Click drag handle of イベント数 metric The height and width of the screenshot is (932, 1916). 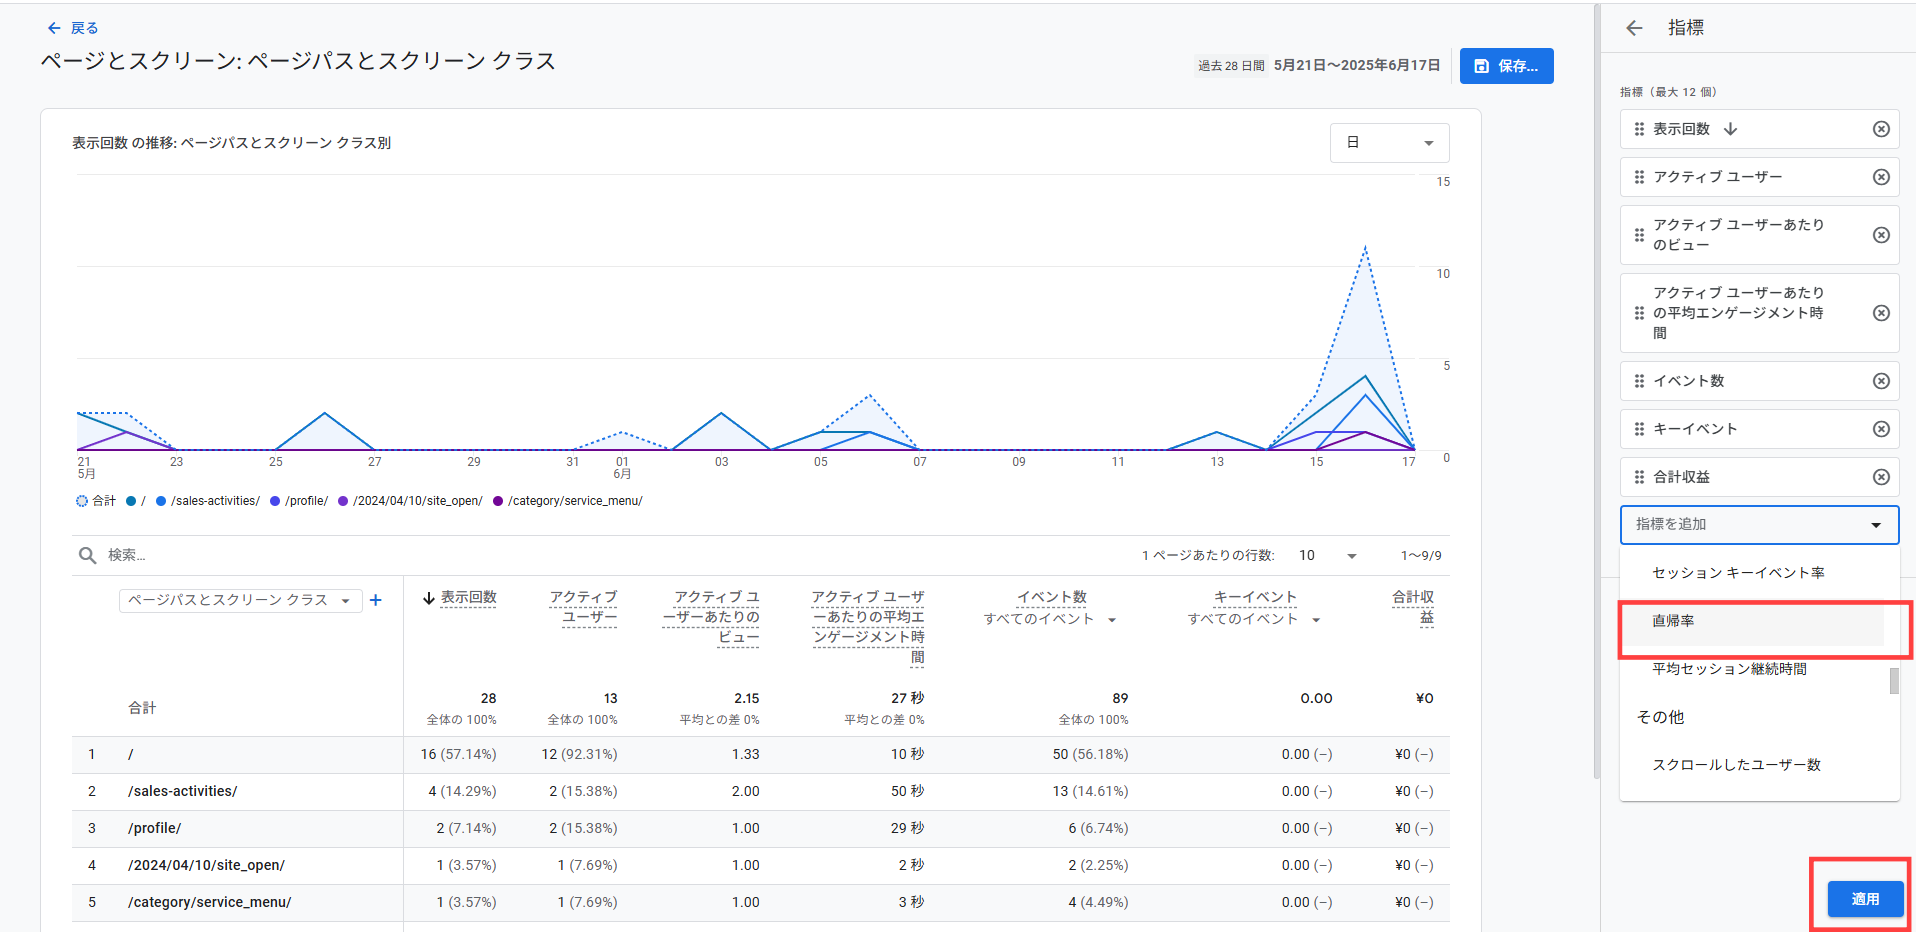click(1639, 381)
